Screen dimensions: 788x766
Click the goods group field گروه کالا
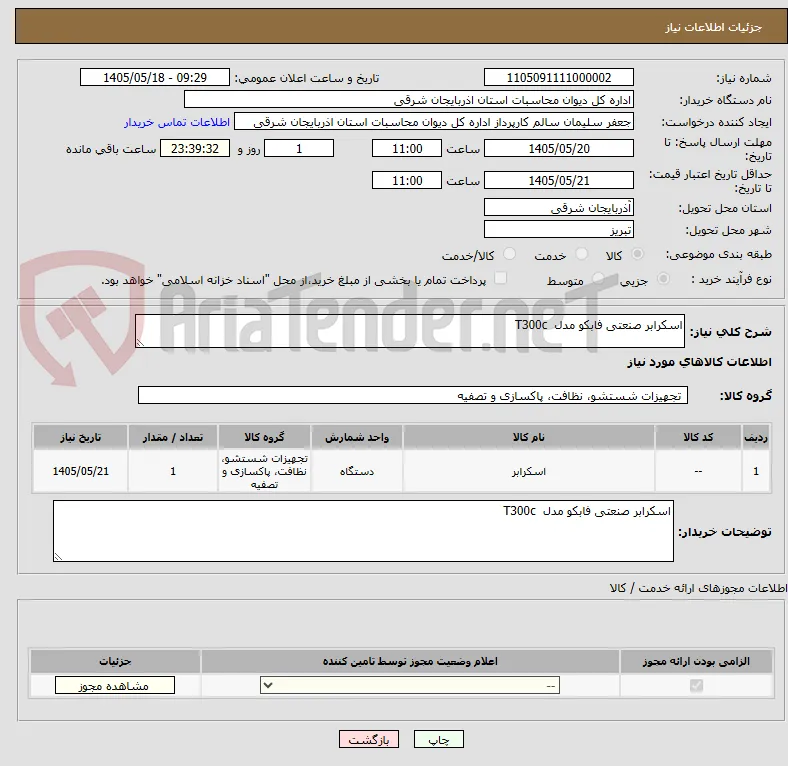point(413,395)
